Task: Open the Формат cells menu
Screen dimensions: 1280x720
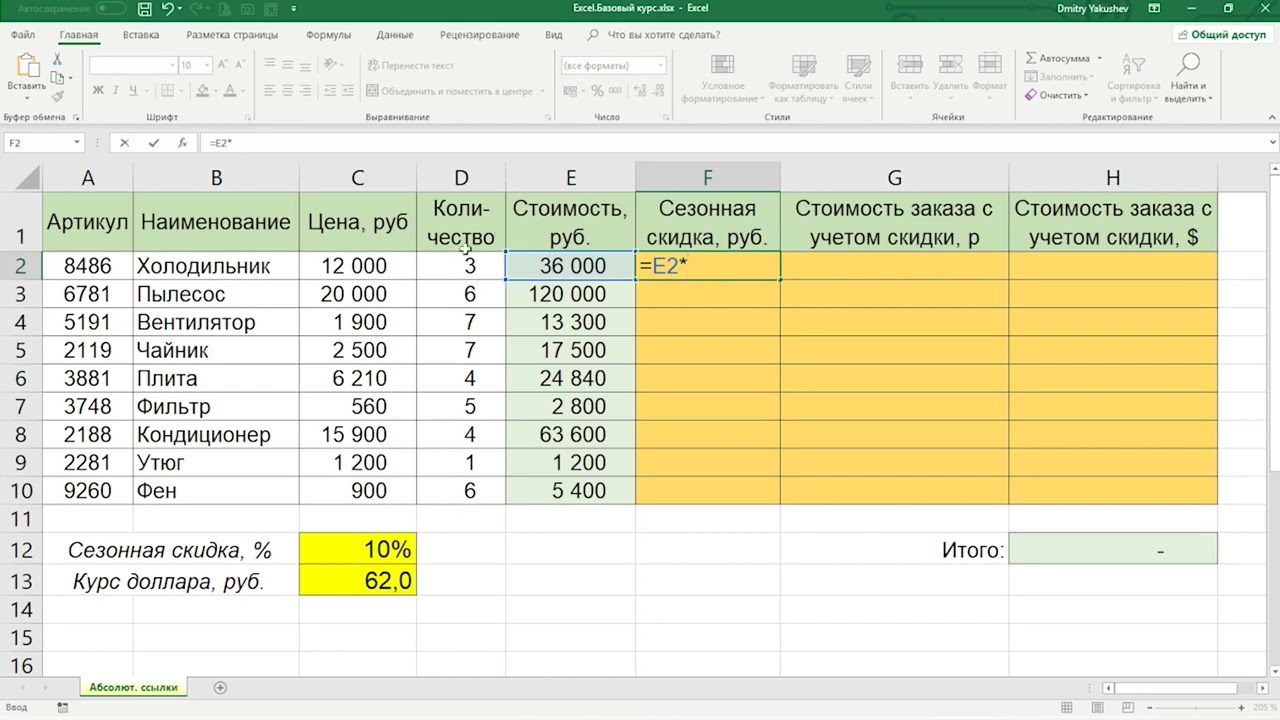Action: pos(989,75)
